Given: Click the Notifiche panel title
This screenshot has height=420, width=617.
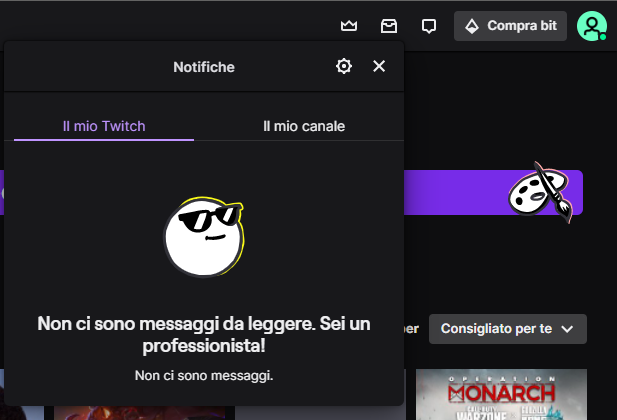Looking at the screenshot, I should coord(204,67).
